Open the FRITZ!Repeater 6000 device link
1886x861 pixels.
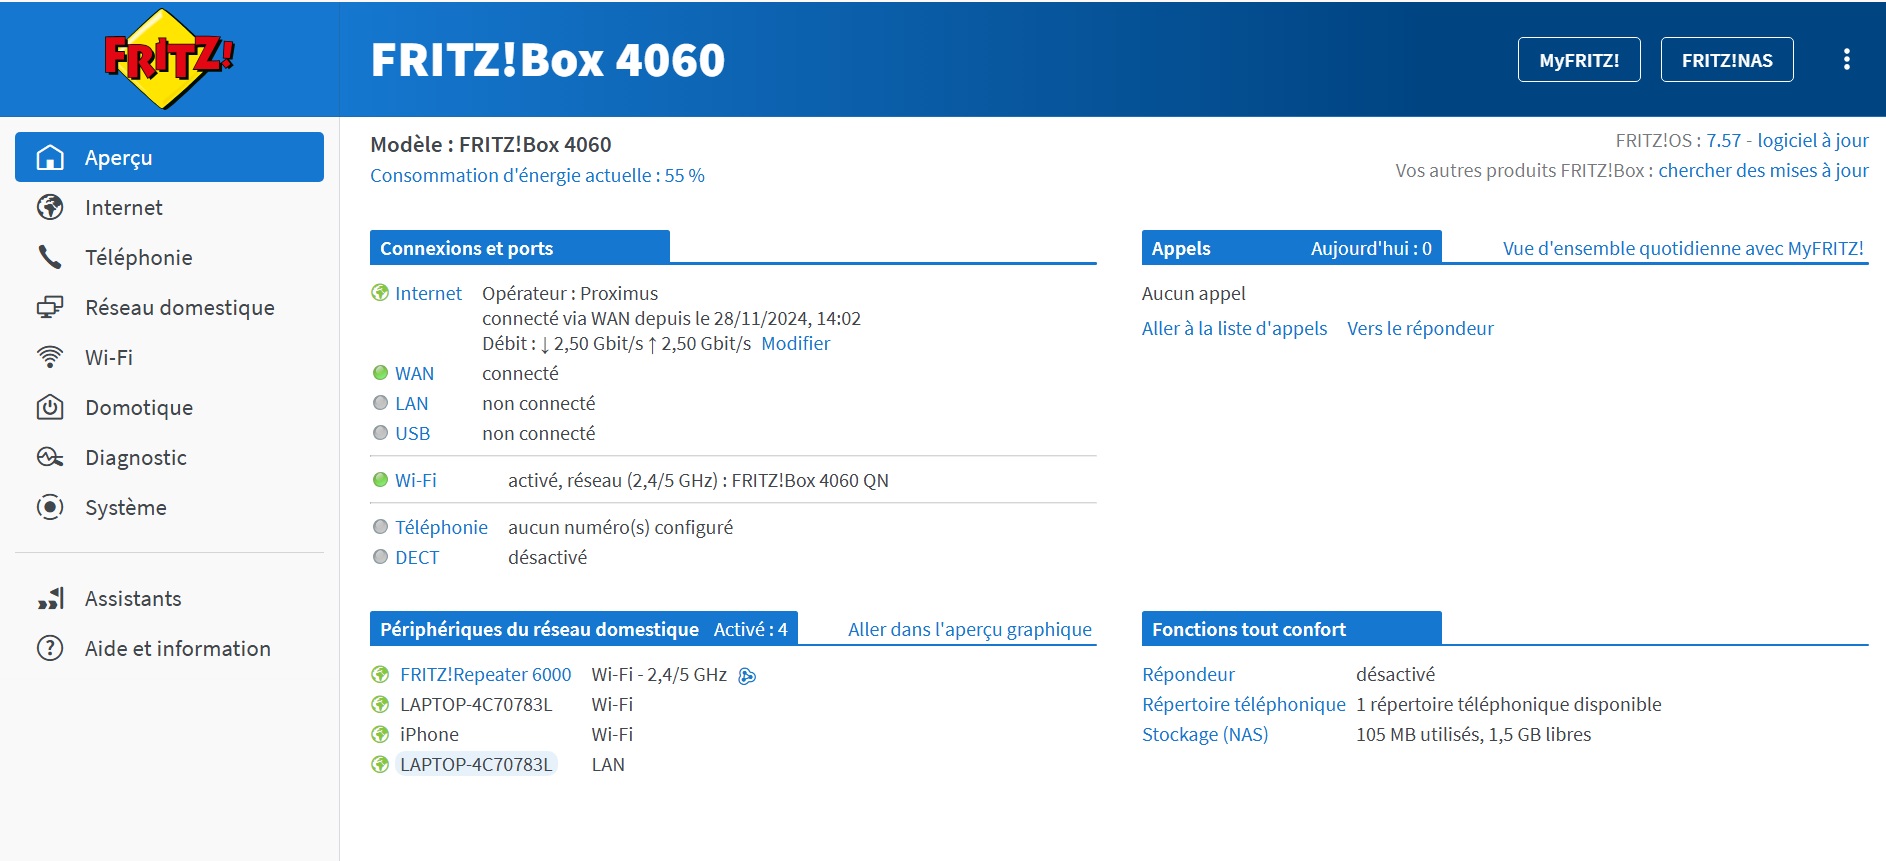tap(485, 674)
